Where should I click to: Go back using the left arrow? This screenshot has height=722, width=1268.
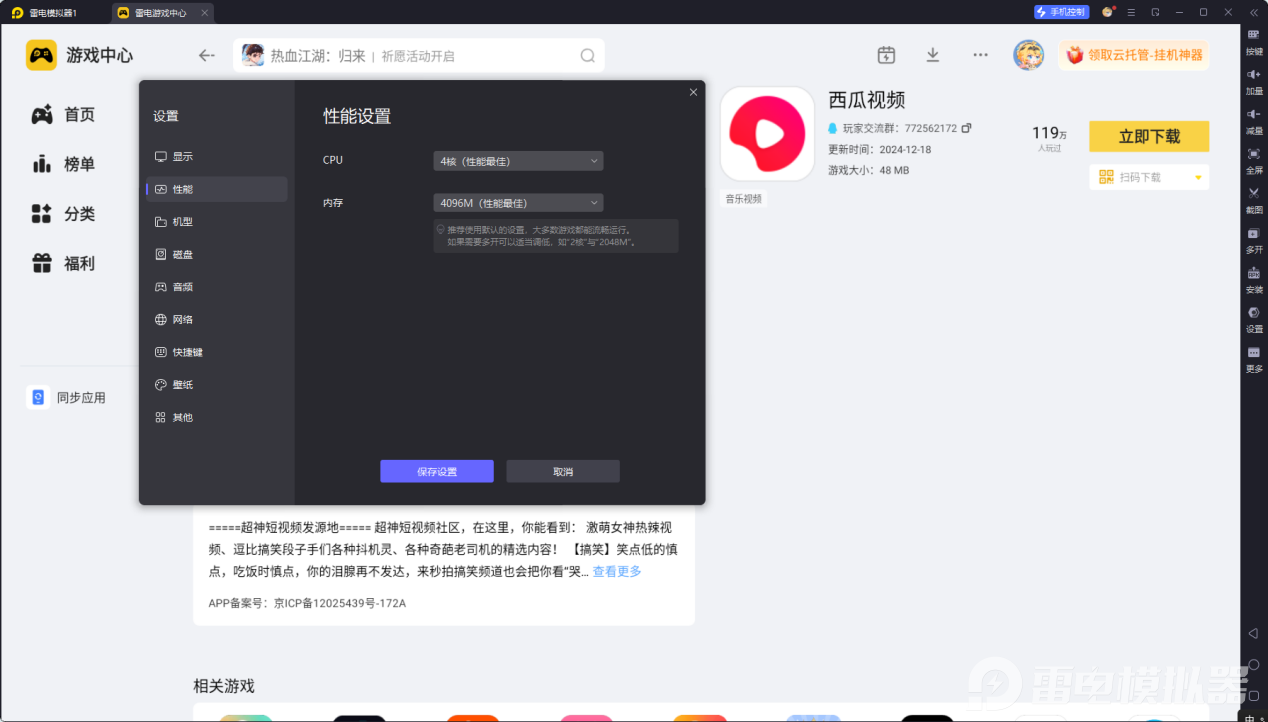pyautogui.click(x=207, y=55)
